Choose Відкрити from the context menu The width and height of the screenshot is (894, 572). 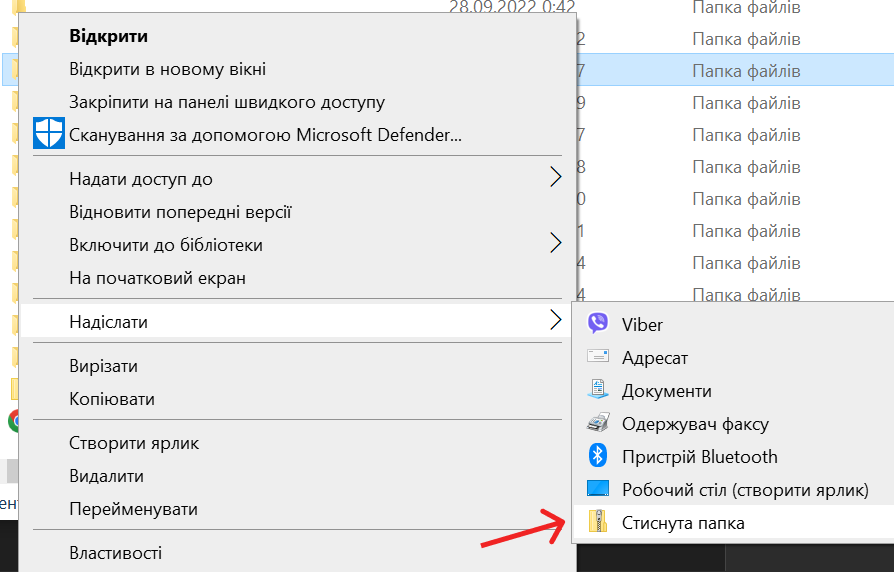coord(108,36)
